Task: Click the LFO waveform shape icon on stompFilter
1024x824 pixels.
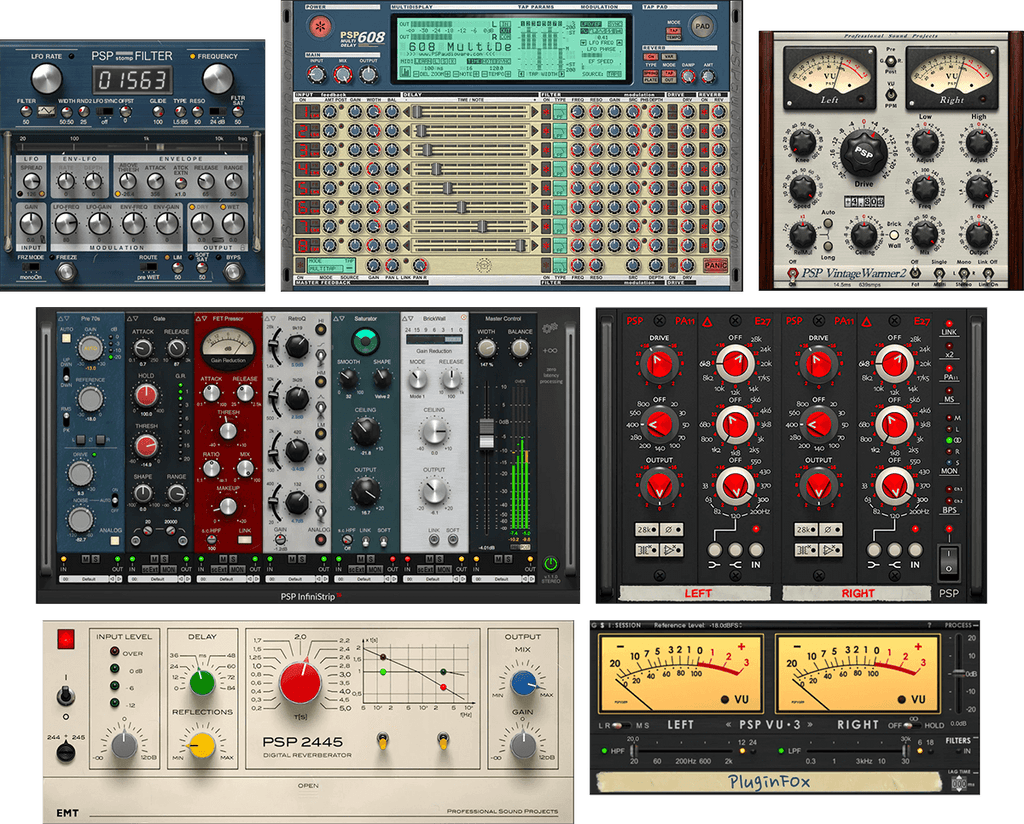Action: [x=46, y=112]
